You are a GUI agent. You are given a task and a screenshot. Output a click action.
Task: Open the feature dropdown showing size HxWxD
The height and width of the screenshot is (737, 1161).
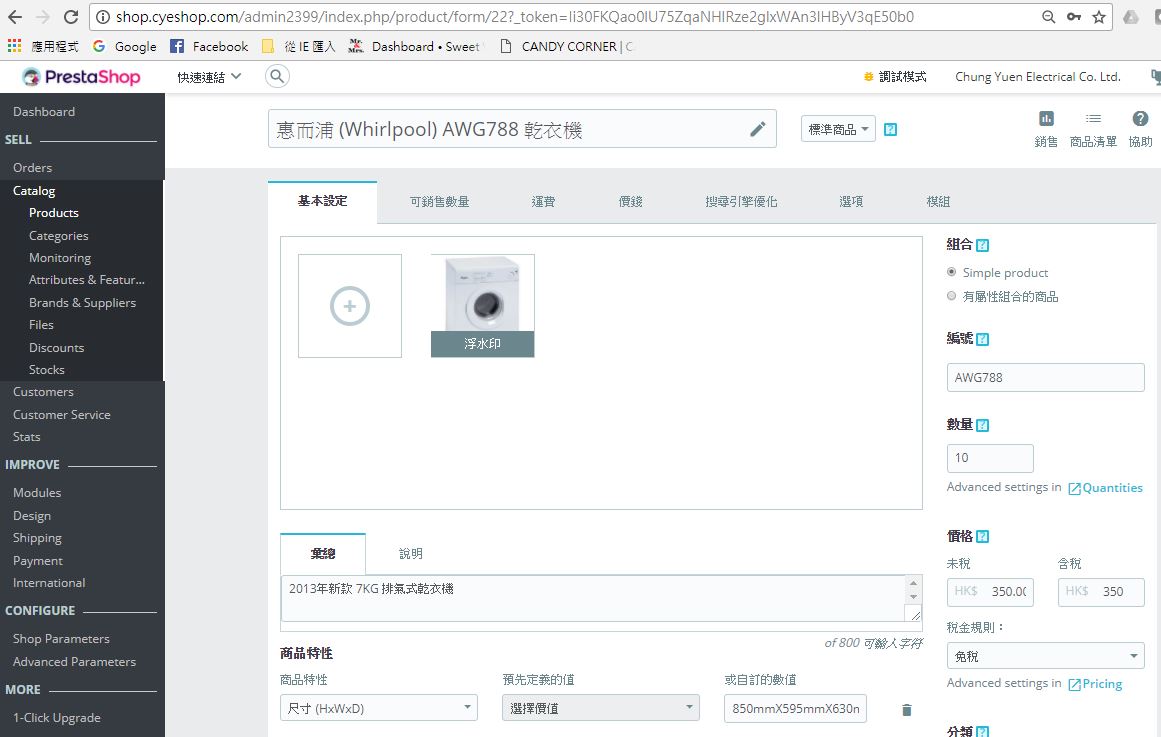click(378, 707)
